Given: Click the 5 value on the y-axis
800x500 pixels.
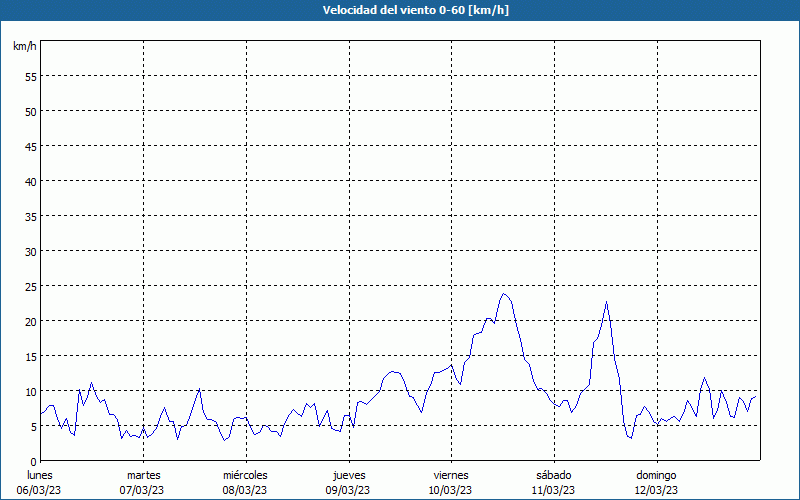Looking at the screenshot, I should [34, 427].
